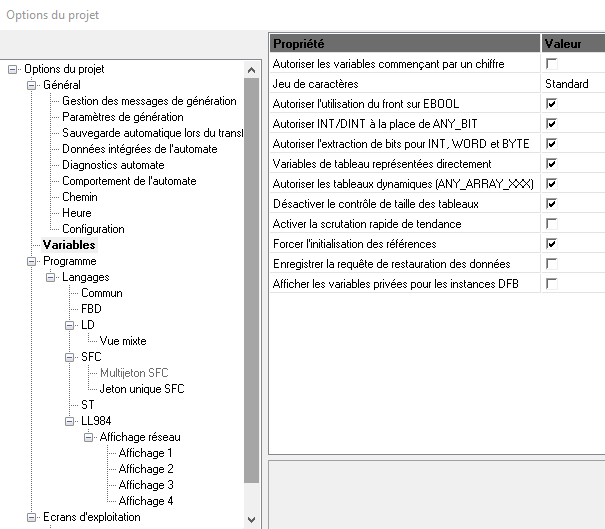Screen dimensions: 605x529
Task: Click the 'Valeur' column header
Action: pyautogui.click(x=572, y=44)
